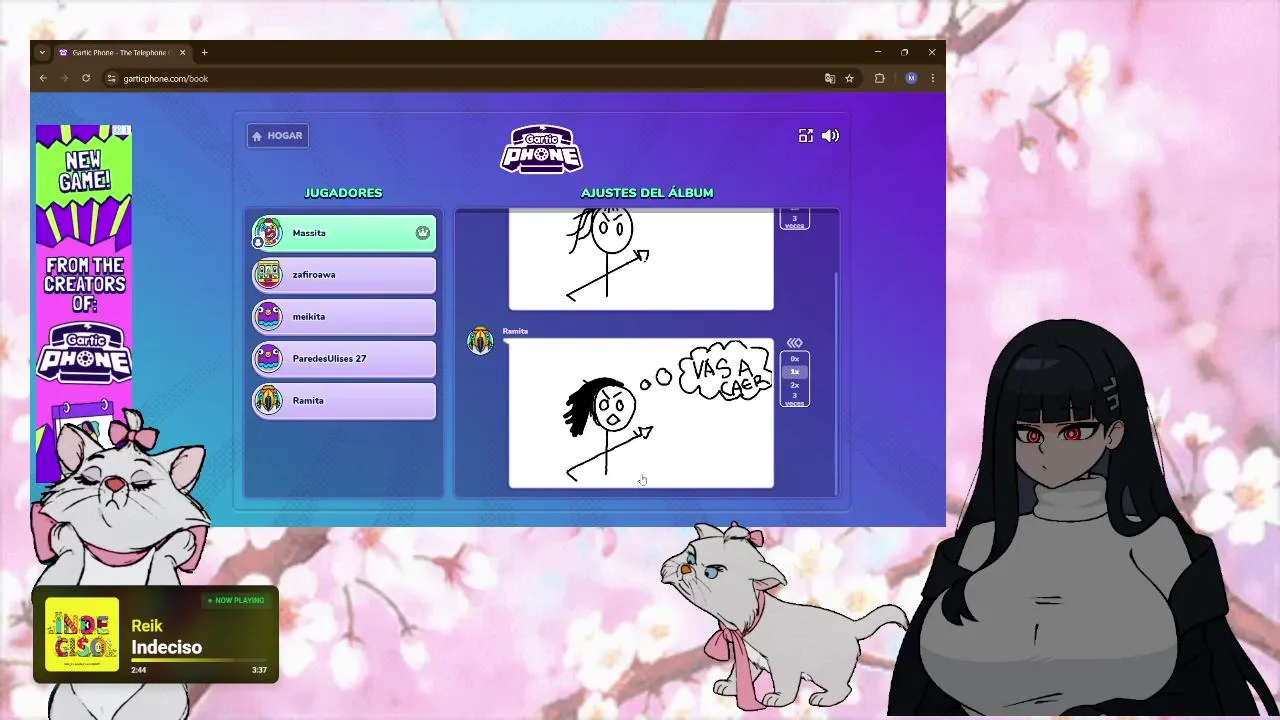Select player meikita in the list

click(x=343, y=317)
